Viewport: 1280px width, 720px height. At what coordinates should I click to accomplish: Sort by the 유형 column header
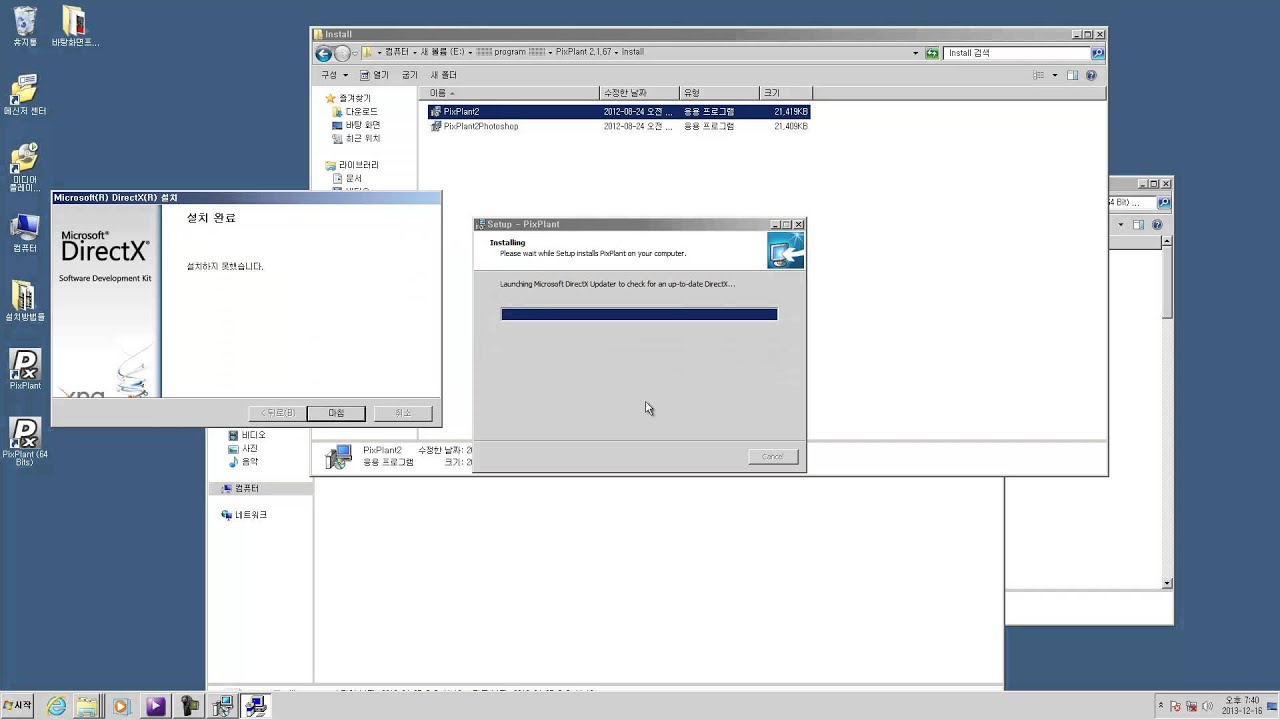pos(719,93)
